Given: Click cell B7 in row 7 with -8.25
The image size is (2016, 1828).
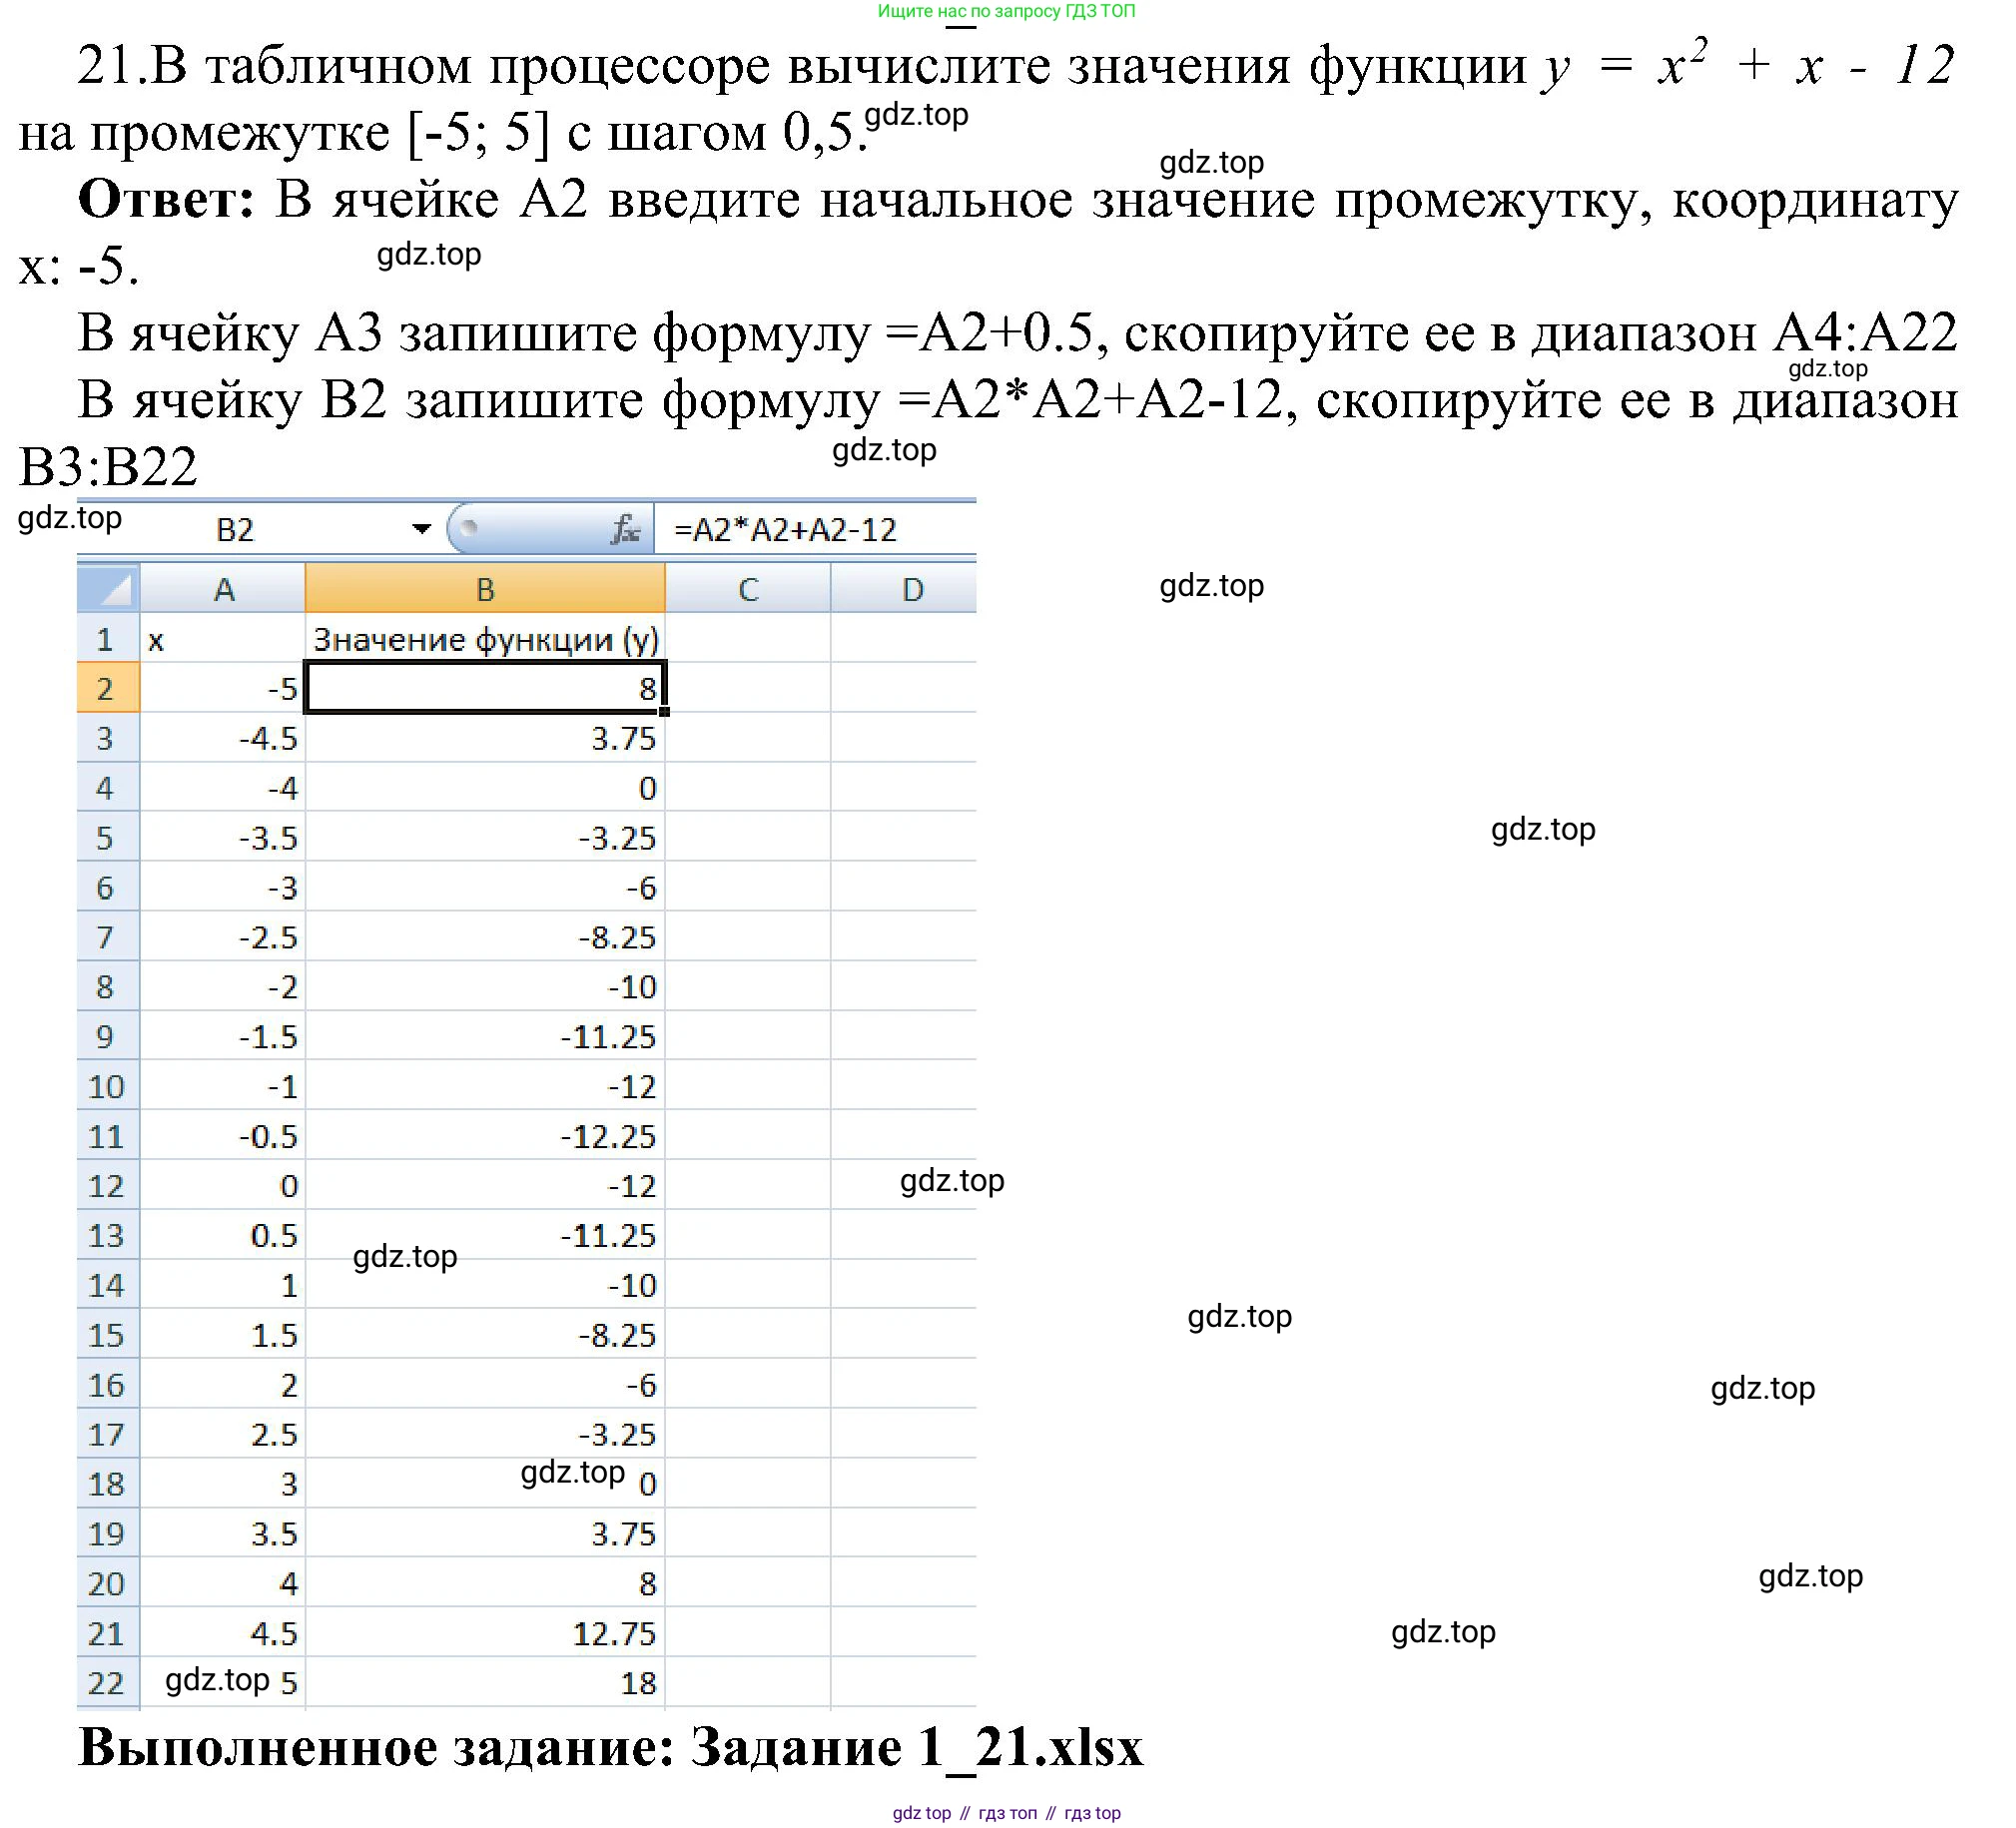Looking at the screenshot, I should pos(485,937).
